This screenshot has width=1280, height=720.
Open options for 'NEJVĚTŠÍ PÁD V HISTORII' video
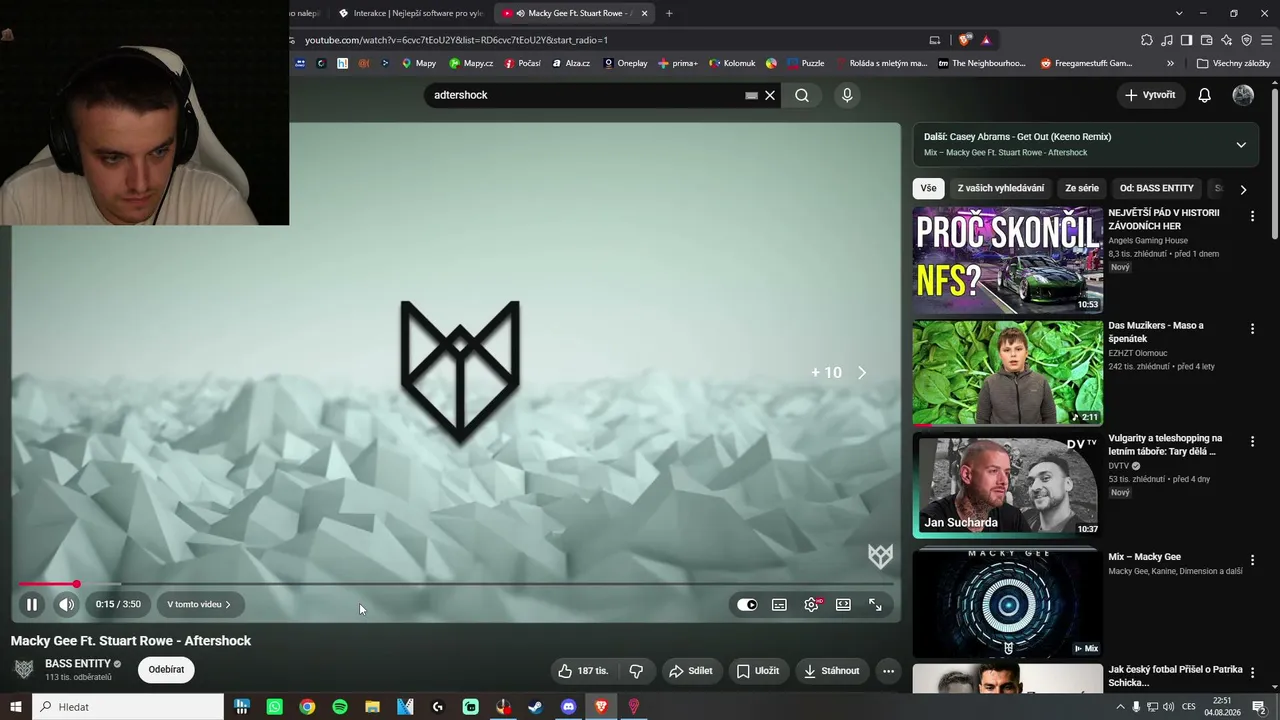pyautogui.click(x=1252, y=216)
